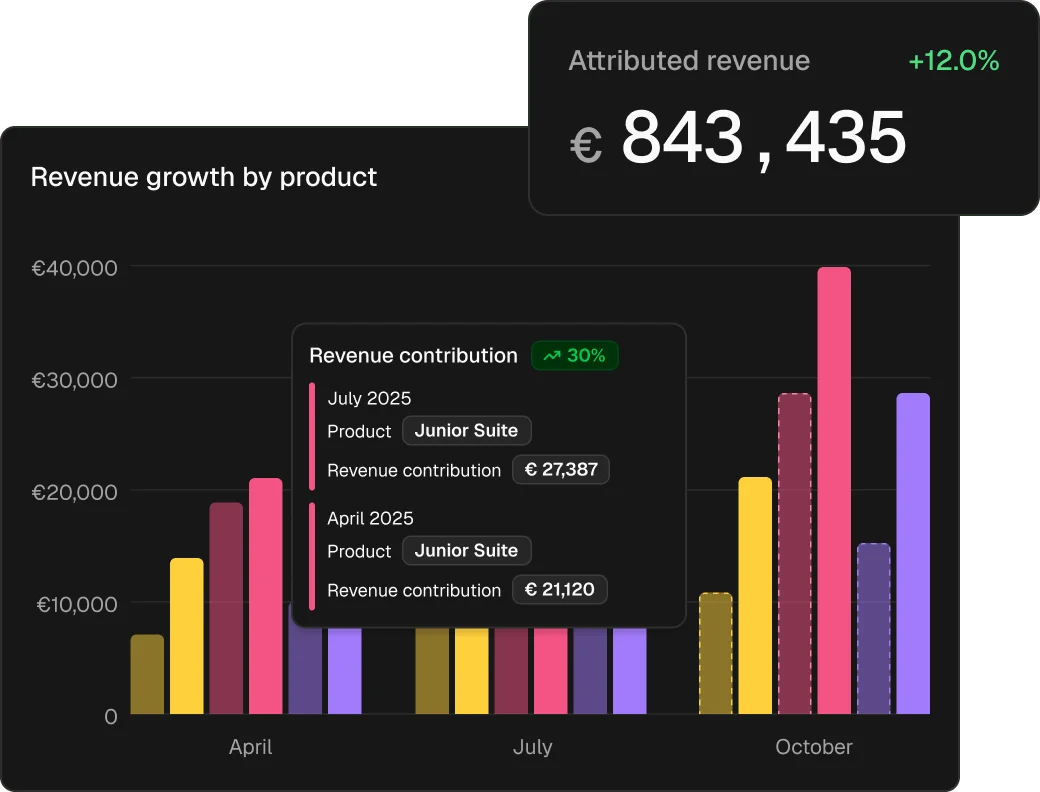Viewport: 1040px width, 792px height.
Task: Select the July olive bar
Action: pos(432,671)
